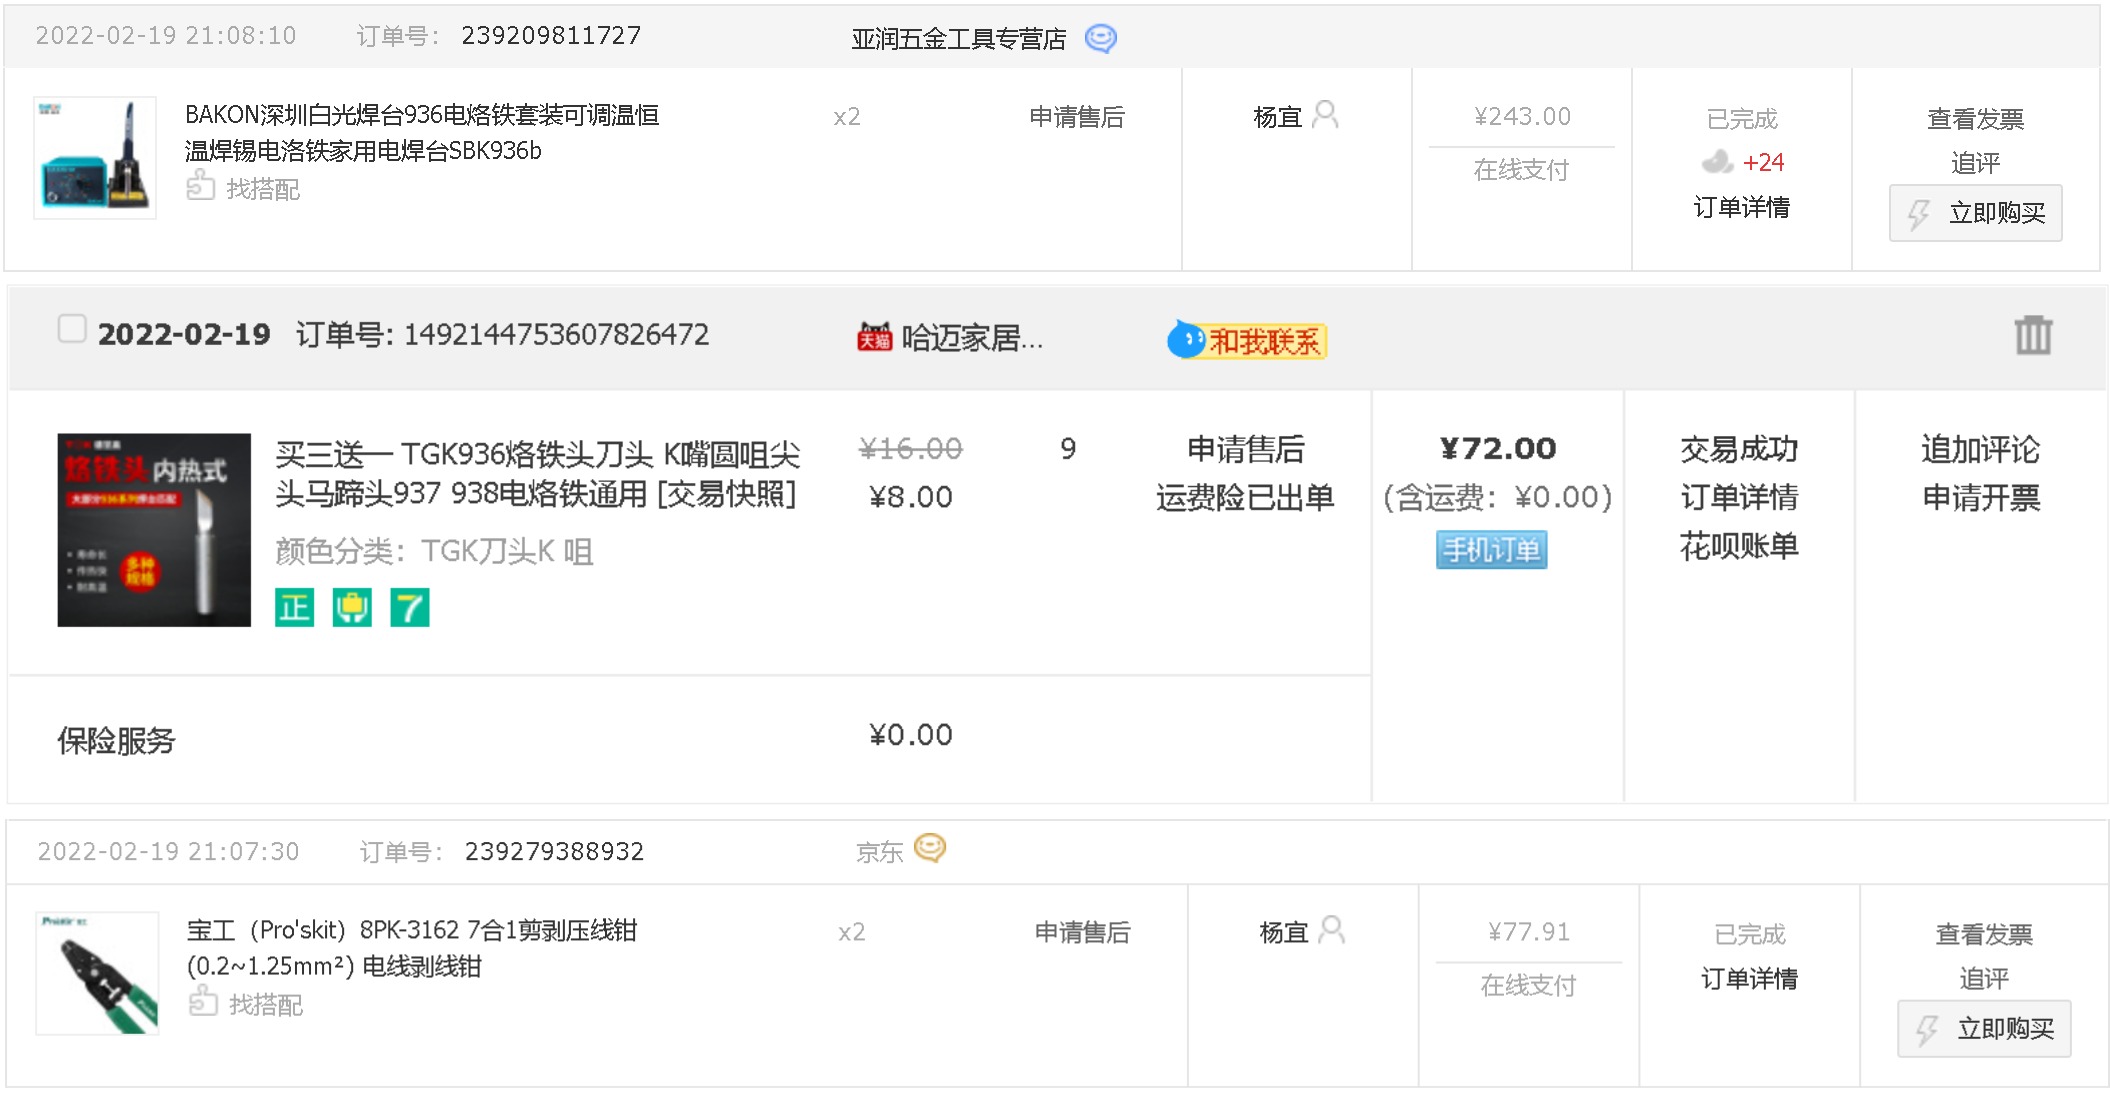Click the 找搭配 icon under the BAKON item
Image resolution: width=2110 pixels, height=1098 pixels.
(201, 186)
